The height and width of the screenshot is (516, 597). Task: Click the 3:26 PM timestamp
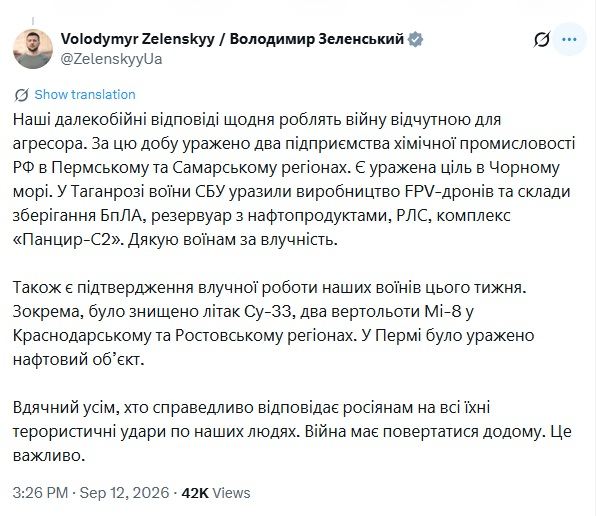point(40,493)
